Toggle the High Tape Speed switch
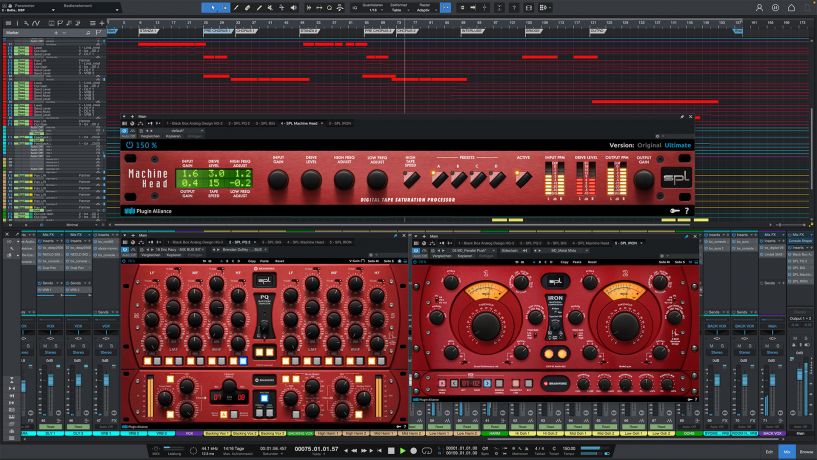The image size is (817, 460). coord(412,179)
